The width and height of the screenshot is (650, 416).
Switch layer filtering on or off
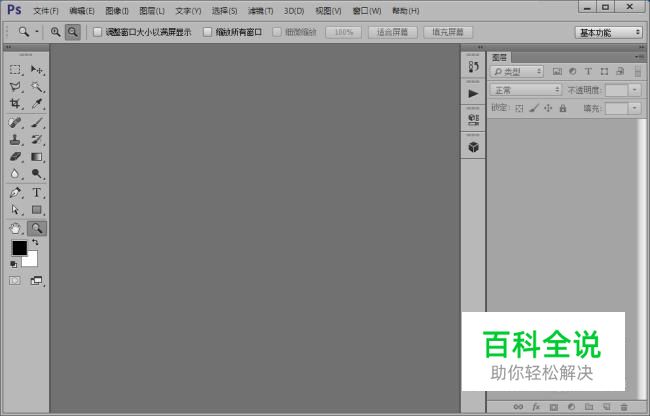pos(638,72)
